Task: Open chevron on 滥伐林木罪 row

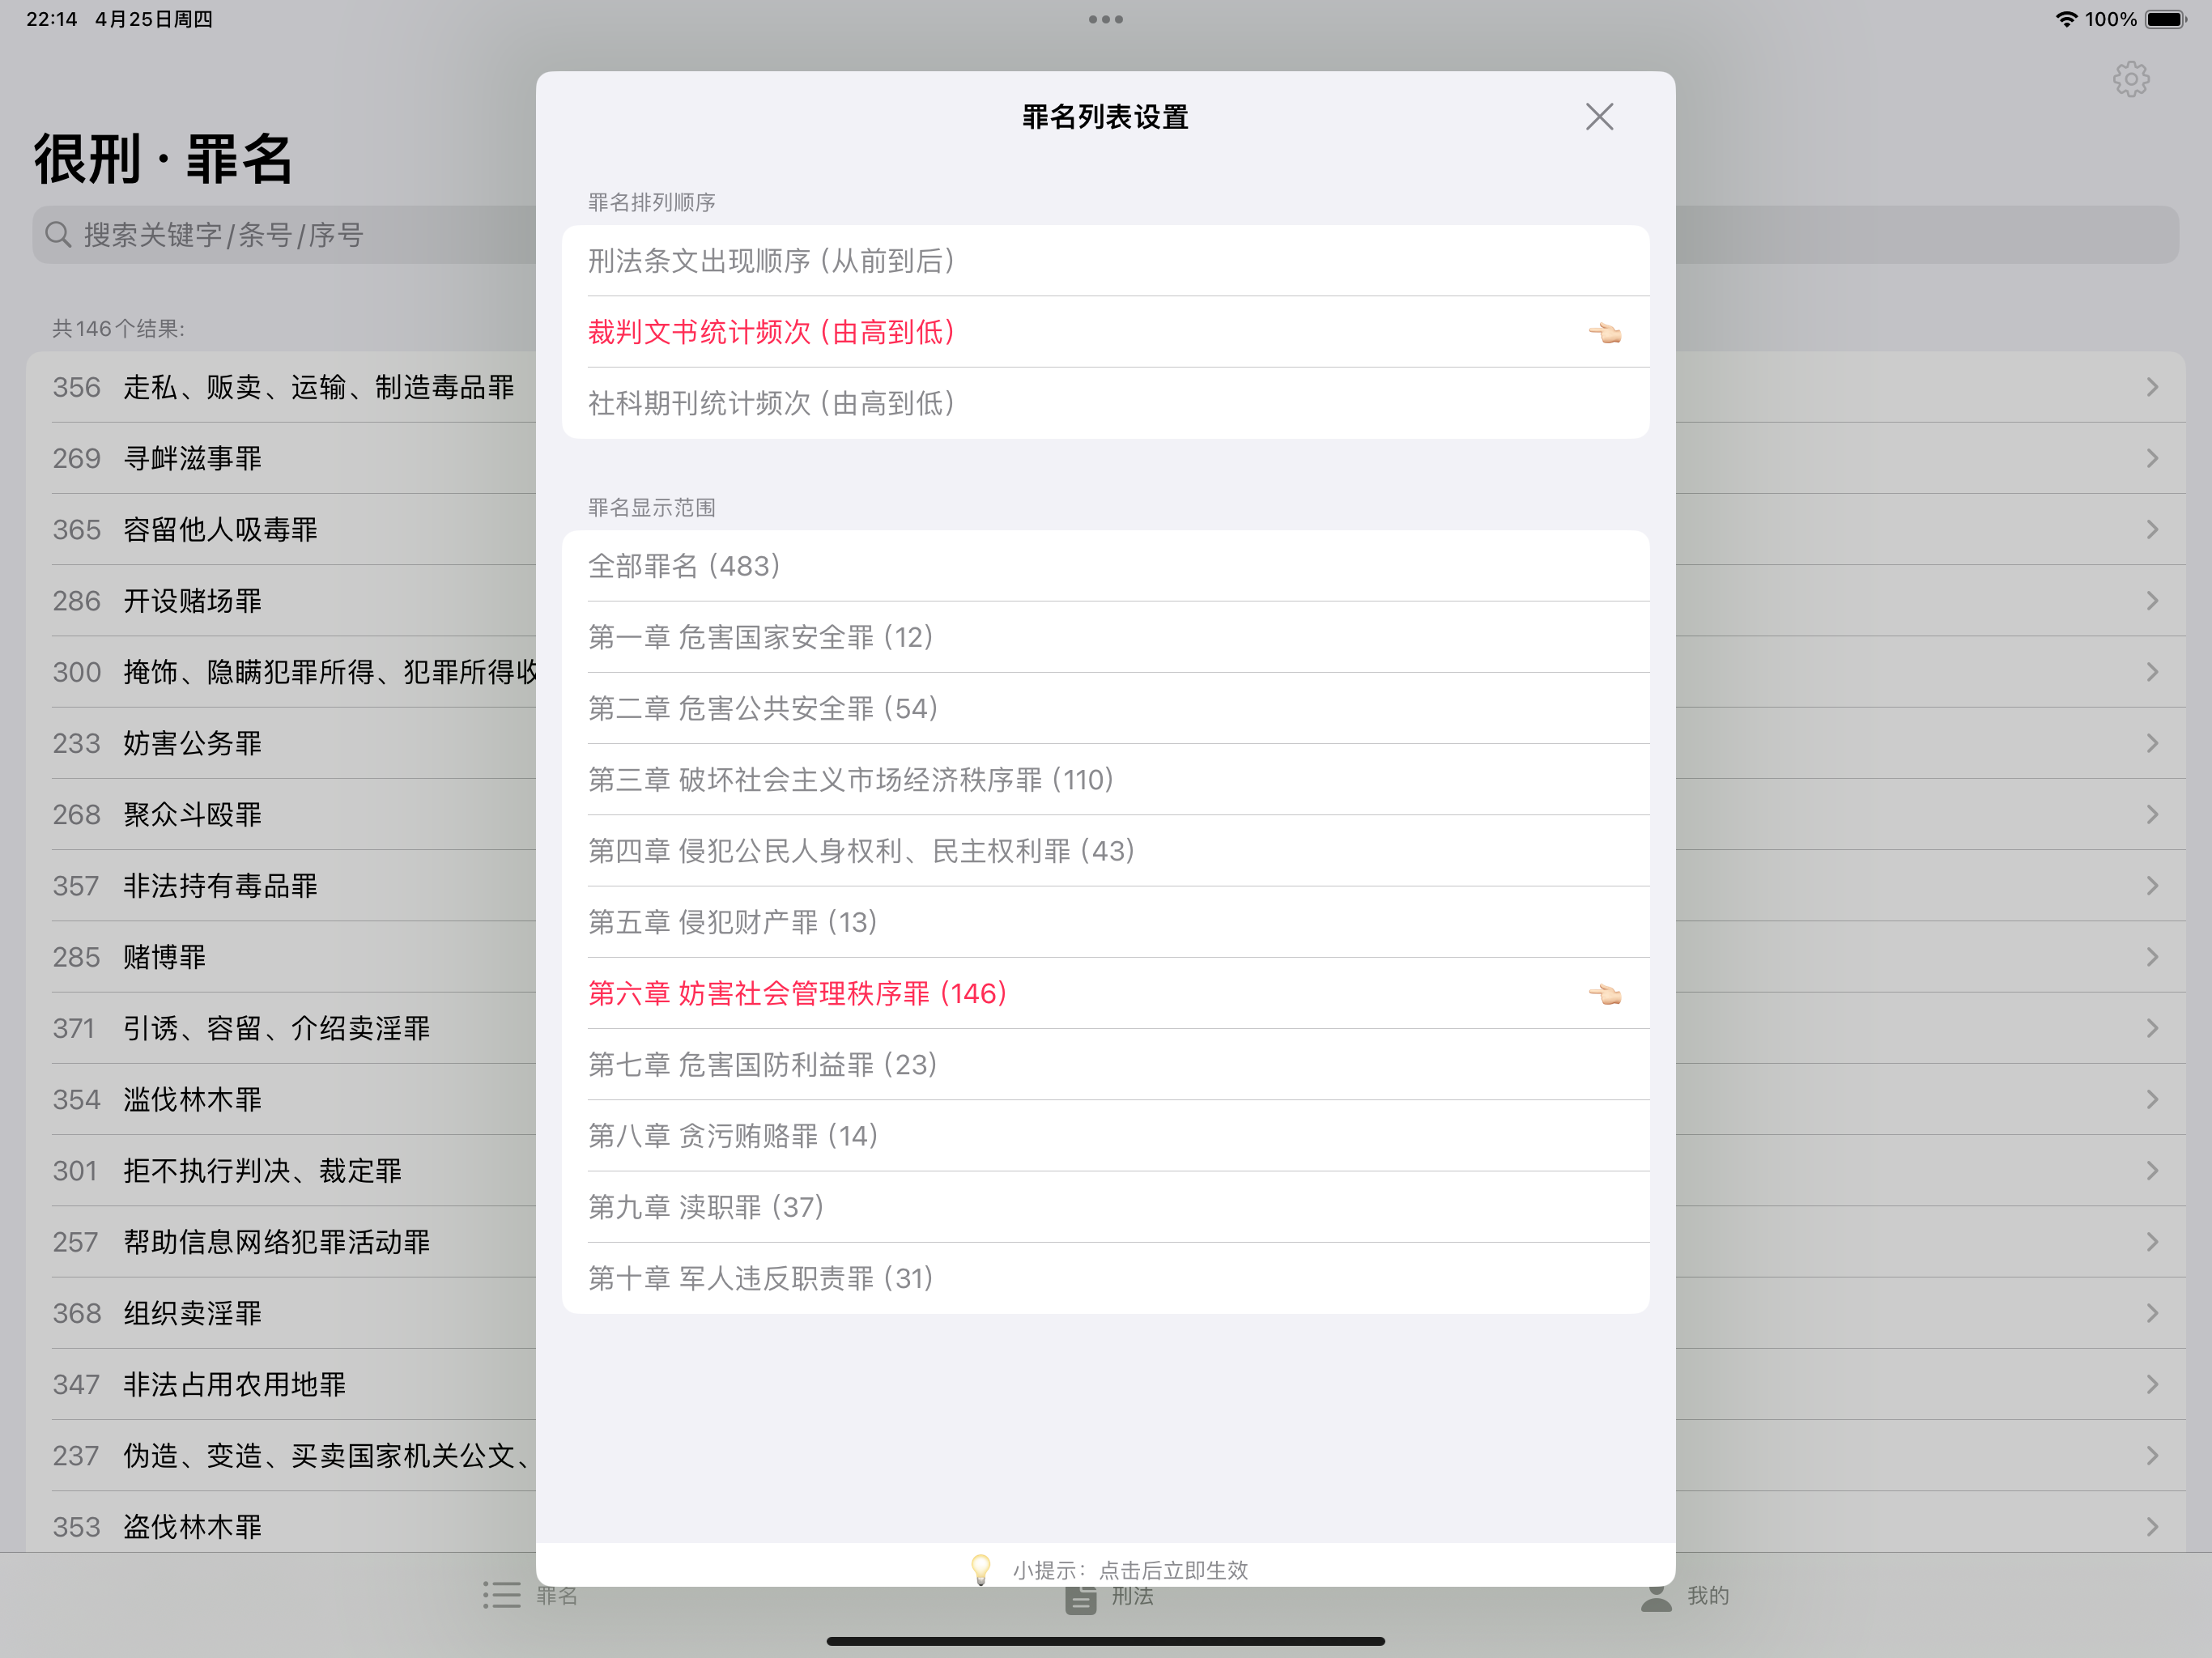Action: [2152, 1099]
